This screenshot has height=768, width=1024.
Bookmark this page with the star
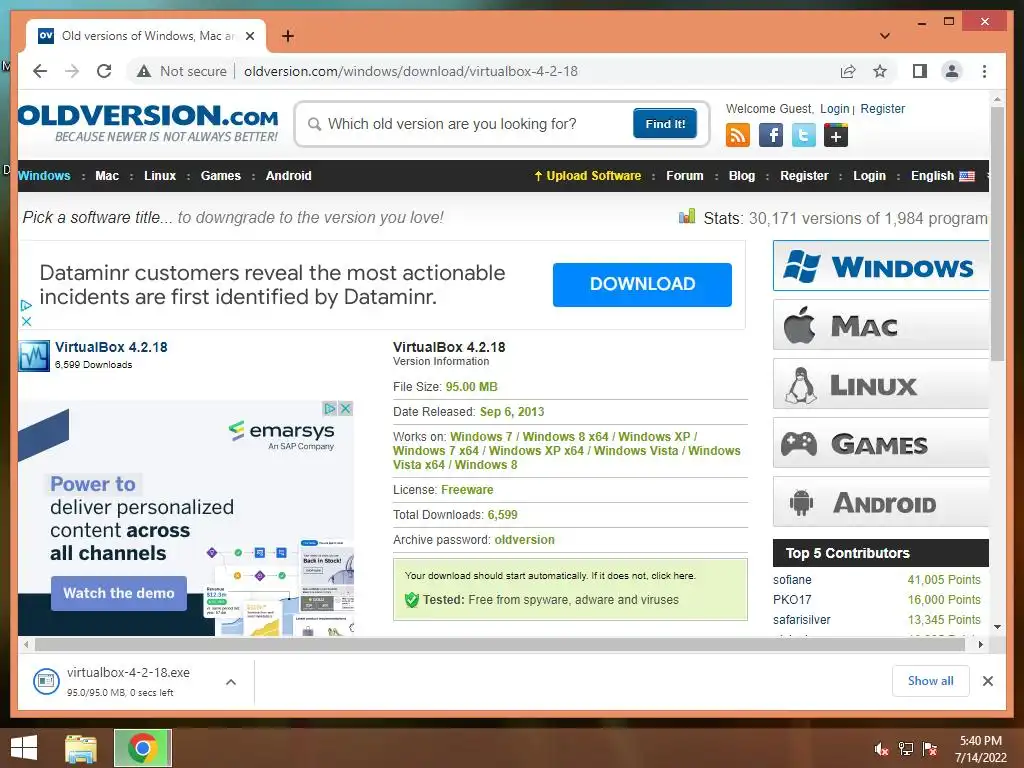point(880,71)
